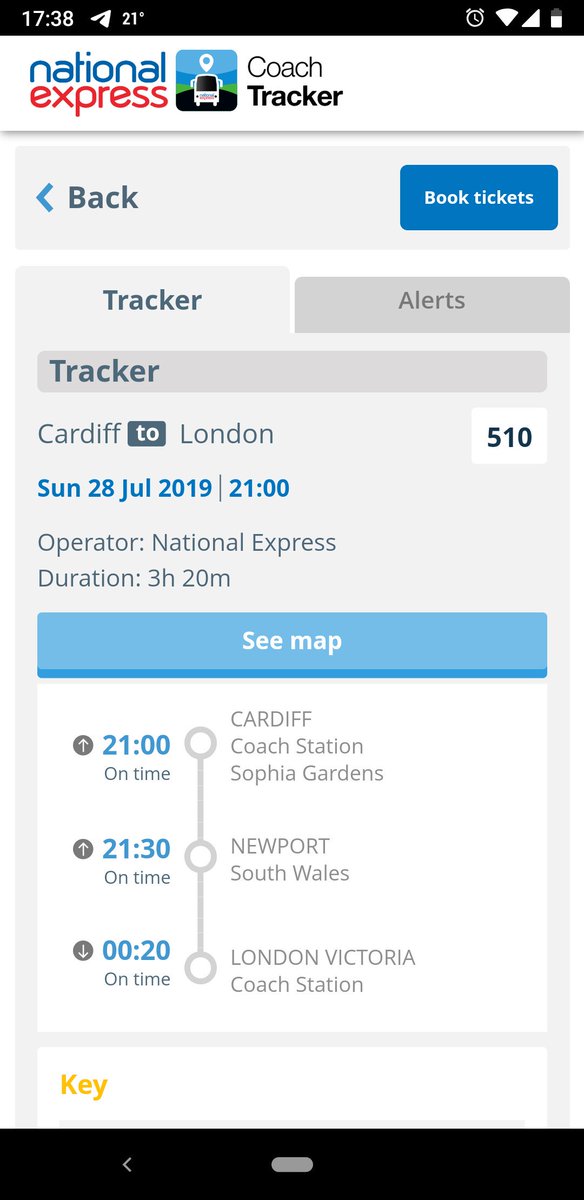
Task: Tap the departure arrow icon beside 21:30
Action: pos(83,849)
